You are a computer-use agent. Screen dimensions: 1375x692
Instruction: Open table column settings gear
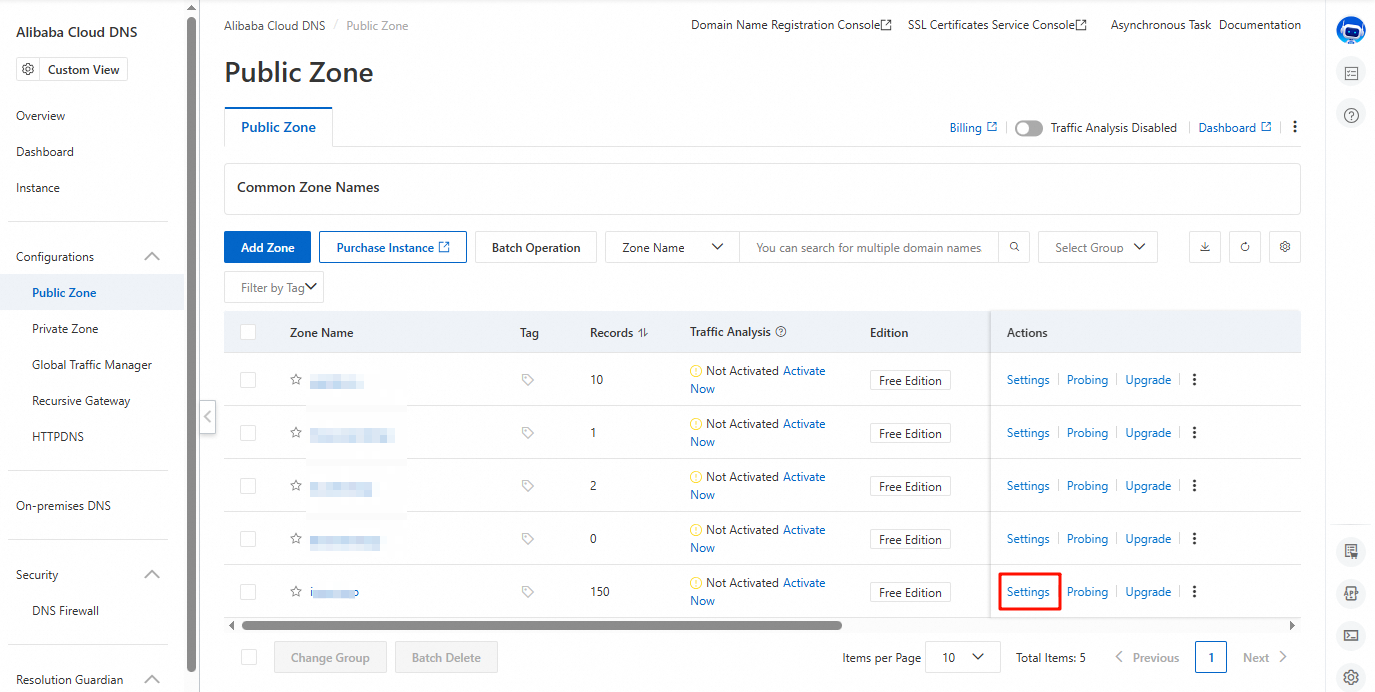coord(1285,247)
